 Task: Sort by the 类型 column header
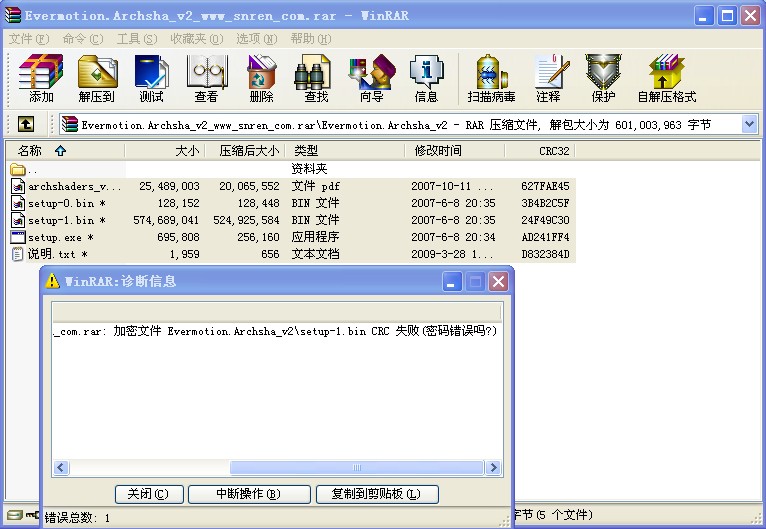(x=345, y=150)
